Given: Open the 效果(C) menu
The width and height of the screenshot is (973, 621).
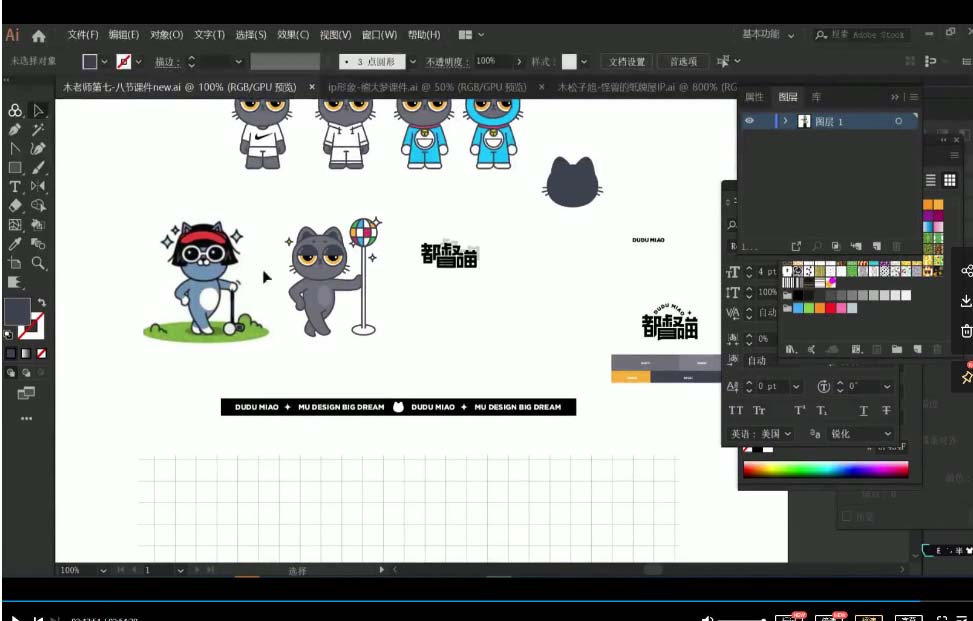Looking at the screenshot, I should coord(293,35).
